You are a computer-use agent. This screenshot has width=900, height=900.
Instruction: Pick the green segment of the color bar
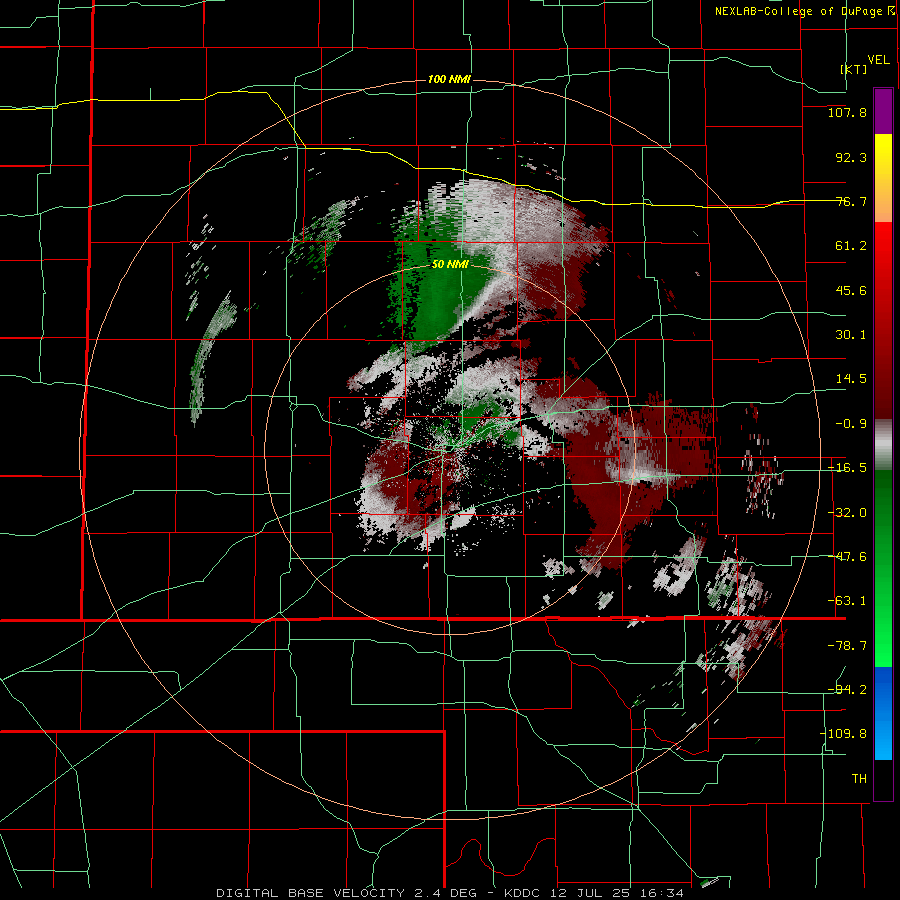point(883,568)
